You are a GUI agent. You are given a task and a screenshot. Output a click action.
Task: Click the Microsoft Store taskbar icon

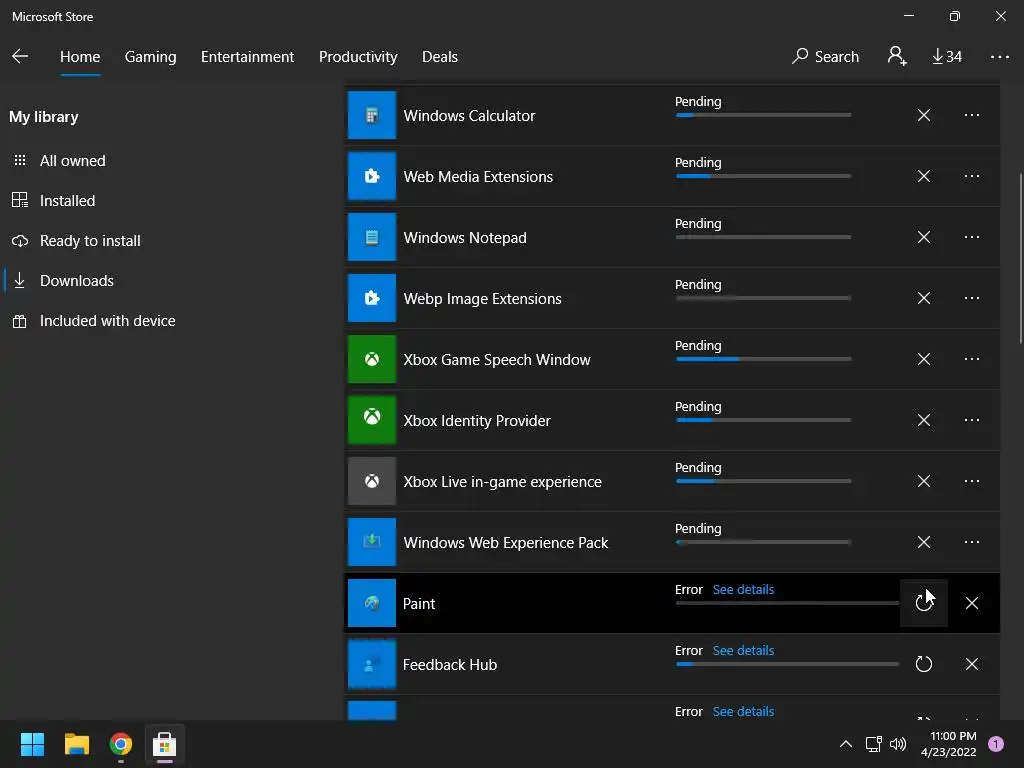point(165,744)
